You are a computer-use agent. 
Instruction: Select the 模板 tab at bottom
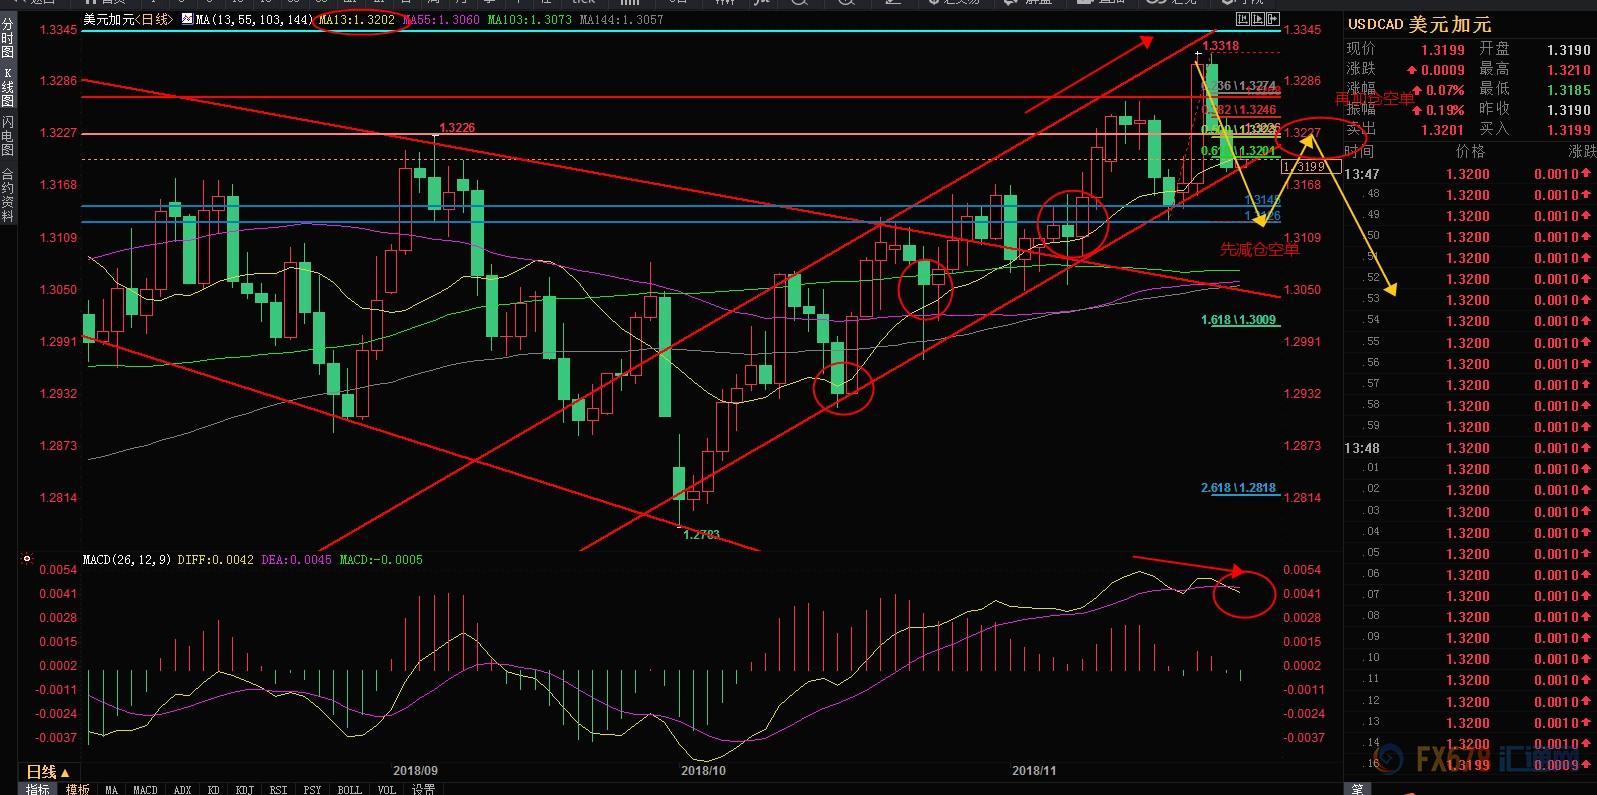[x=77, y=789]
